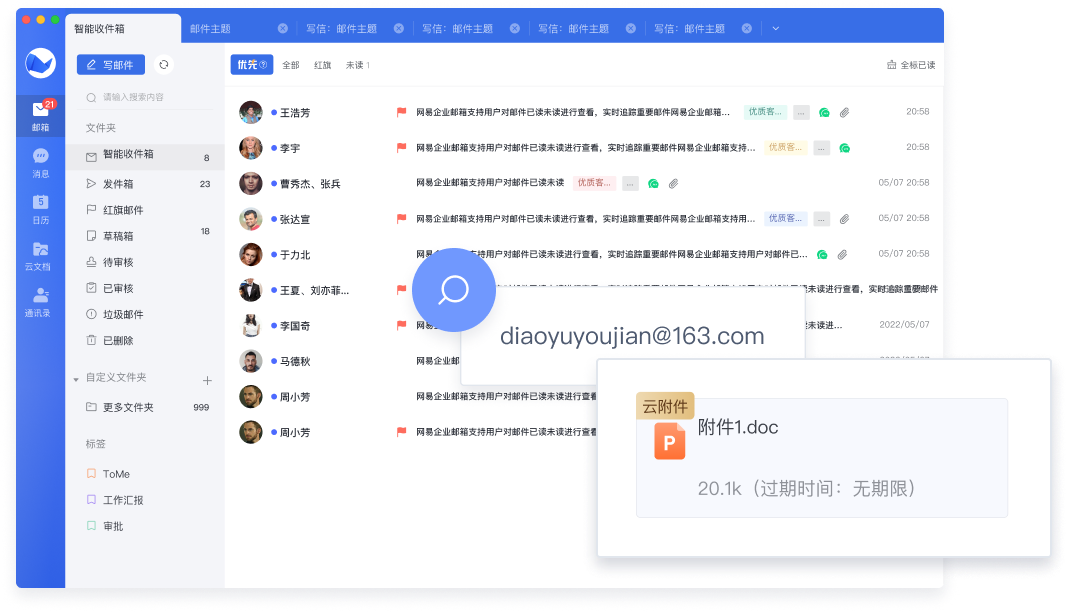The width and height of the screenshot is (1066, 612).
Task: Toggle the unread dot beside 李宇
Action: [274, 148]
